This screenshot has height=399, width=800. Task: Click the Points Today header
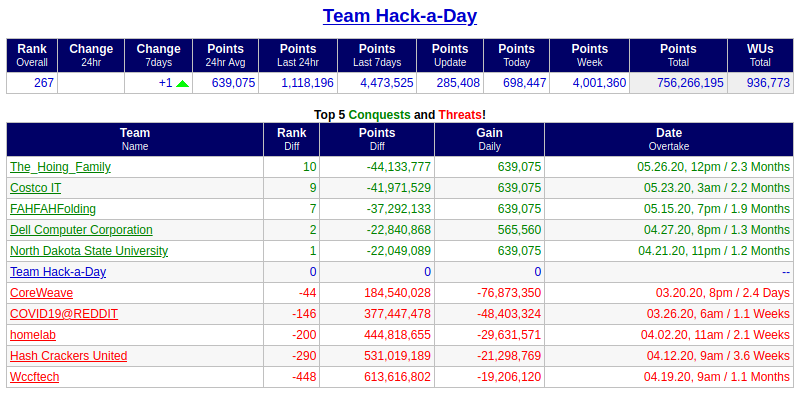(516, 55)
